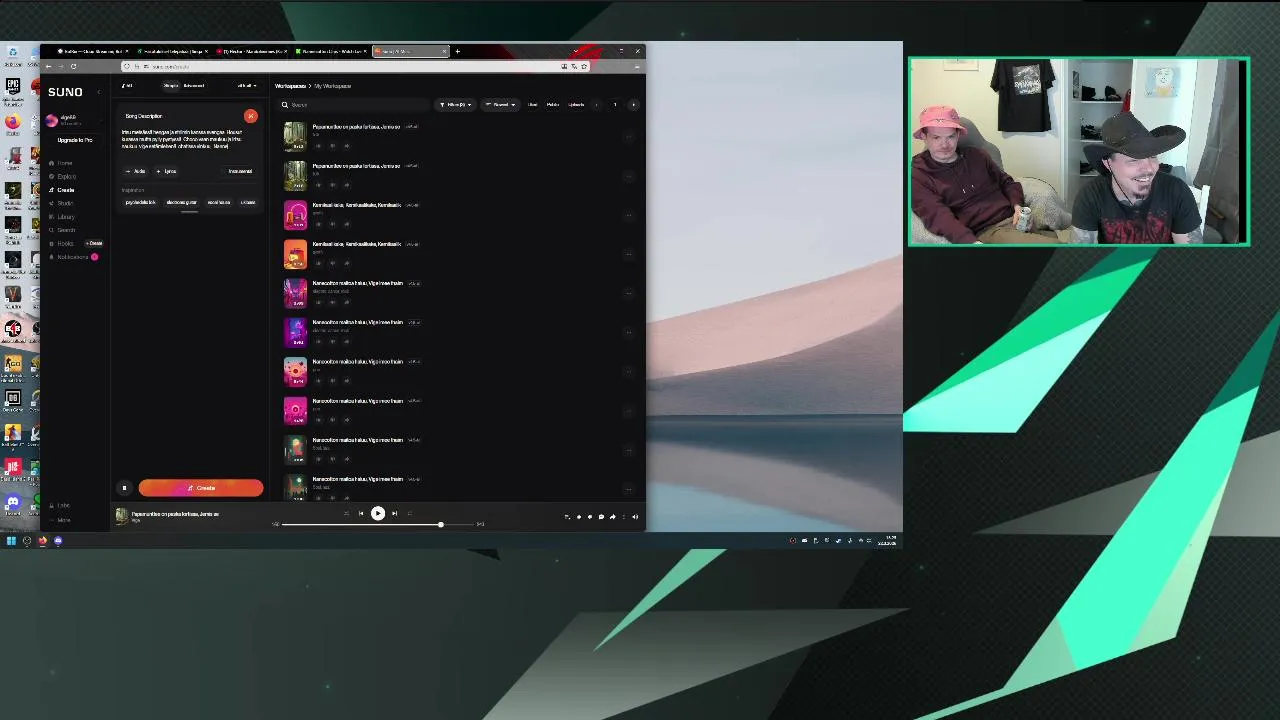The image size is (1280, 720).
Task: Toggle repeat in the bottom player
Action: coord(410,514)
